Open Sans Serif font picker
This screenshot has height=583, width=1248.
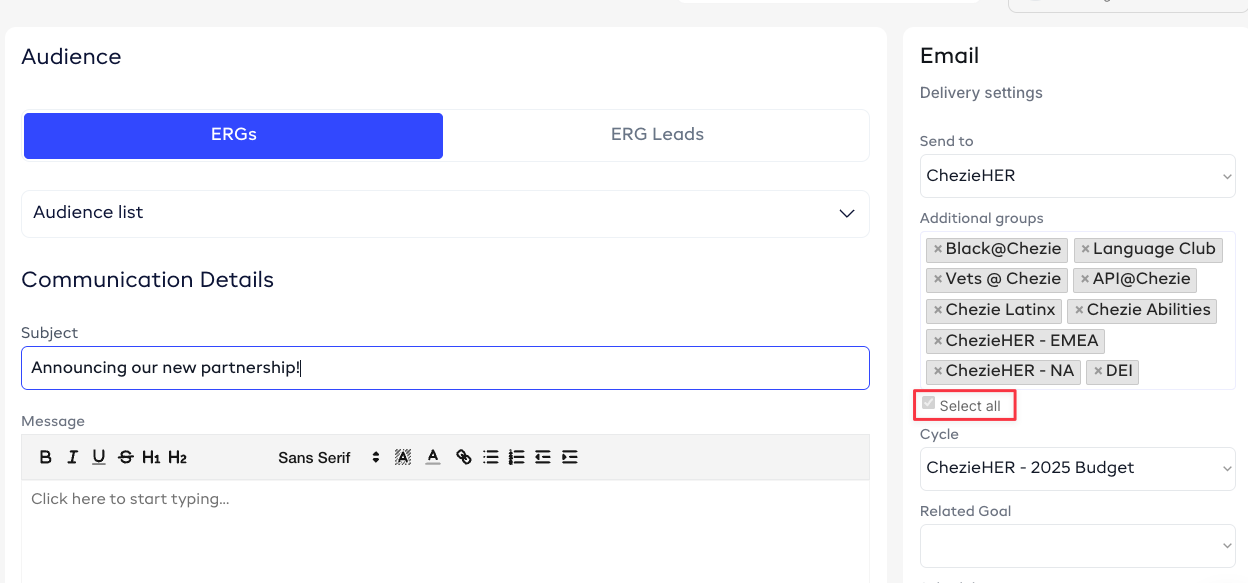(329, 457)
